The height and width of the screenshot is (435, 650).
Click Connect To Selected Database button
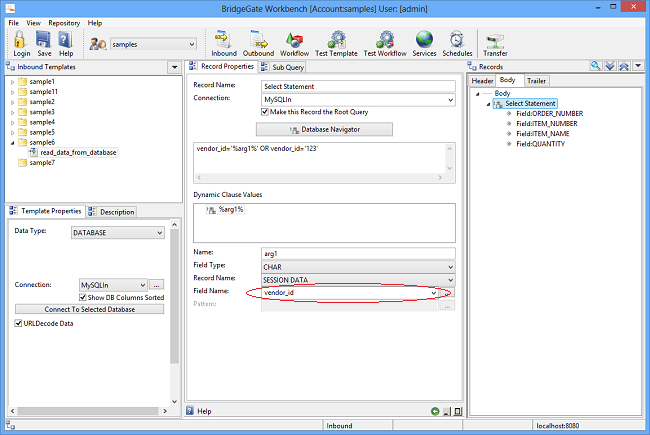[90, 309]
